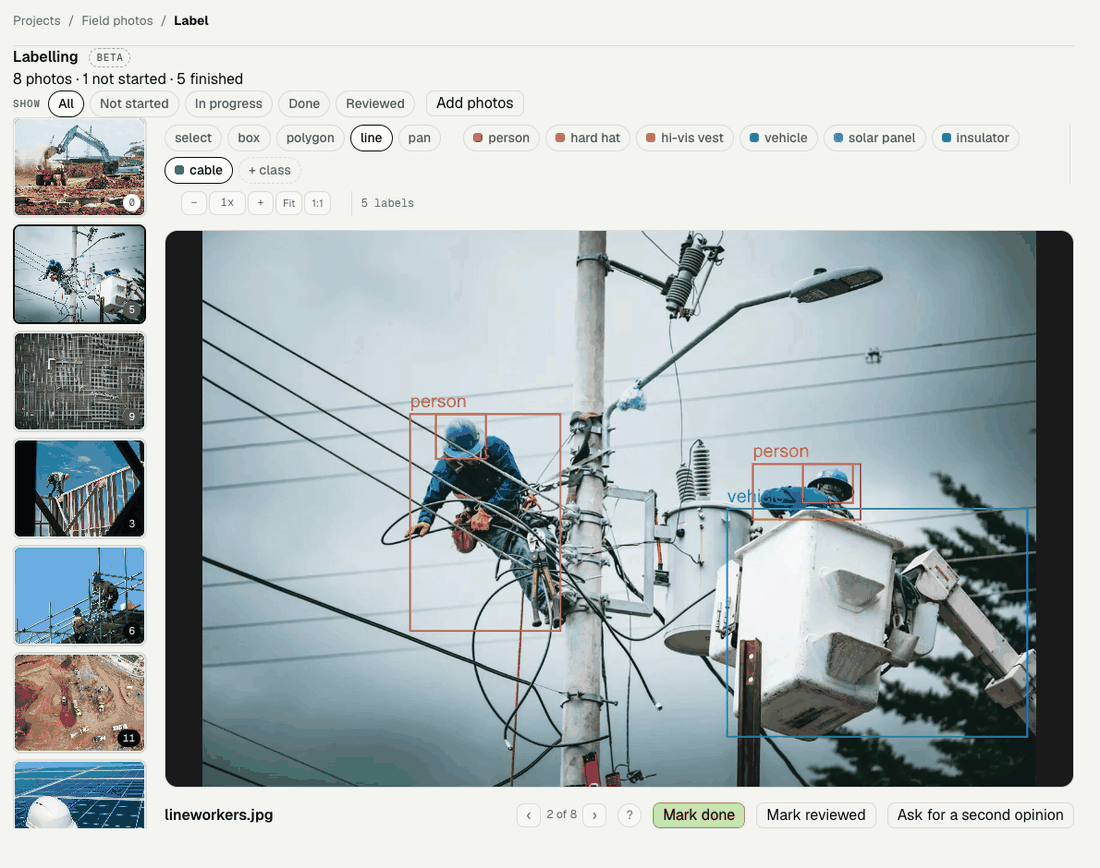
Task: Activate the select tool
Action: [193, 138]
